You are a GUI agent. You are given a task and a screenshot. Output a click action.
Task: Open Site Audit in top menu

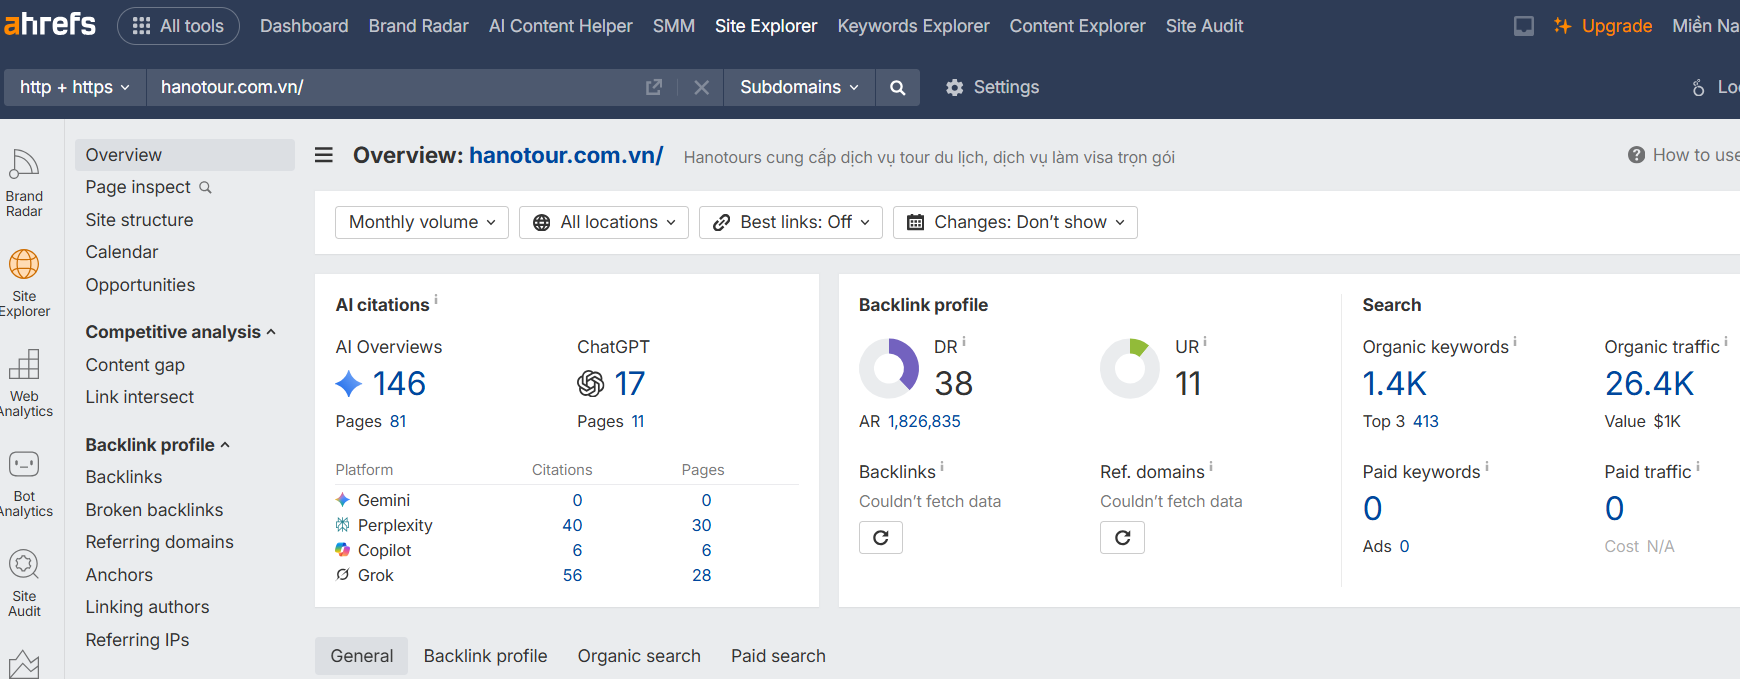click(x=1204, y=26)
